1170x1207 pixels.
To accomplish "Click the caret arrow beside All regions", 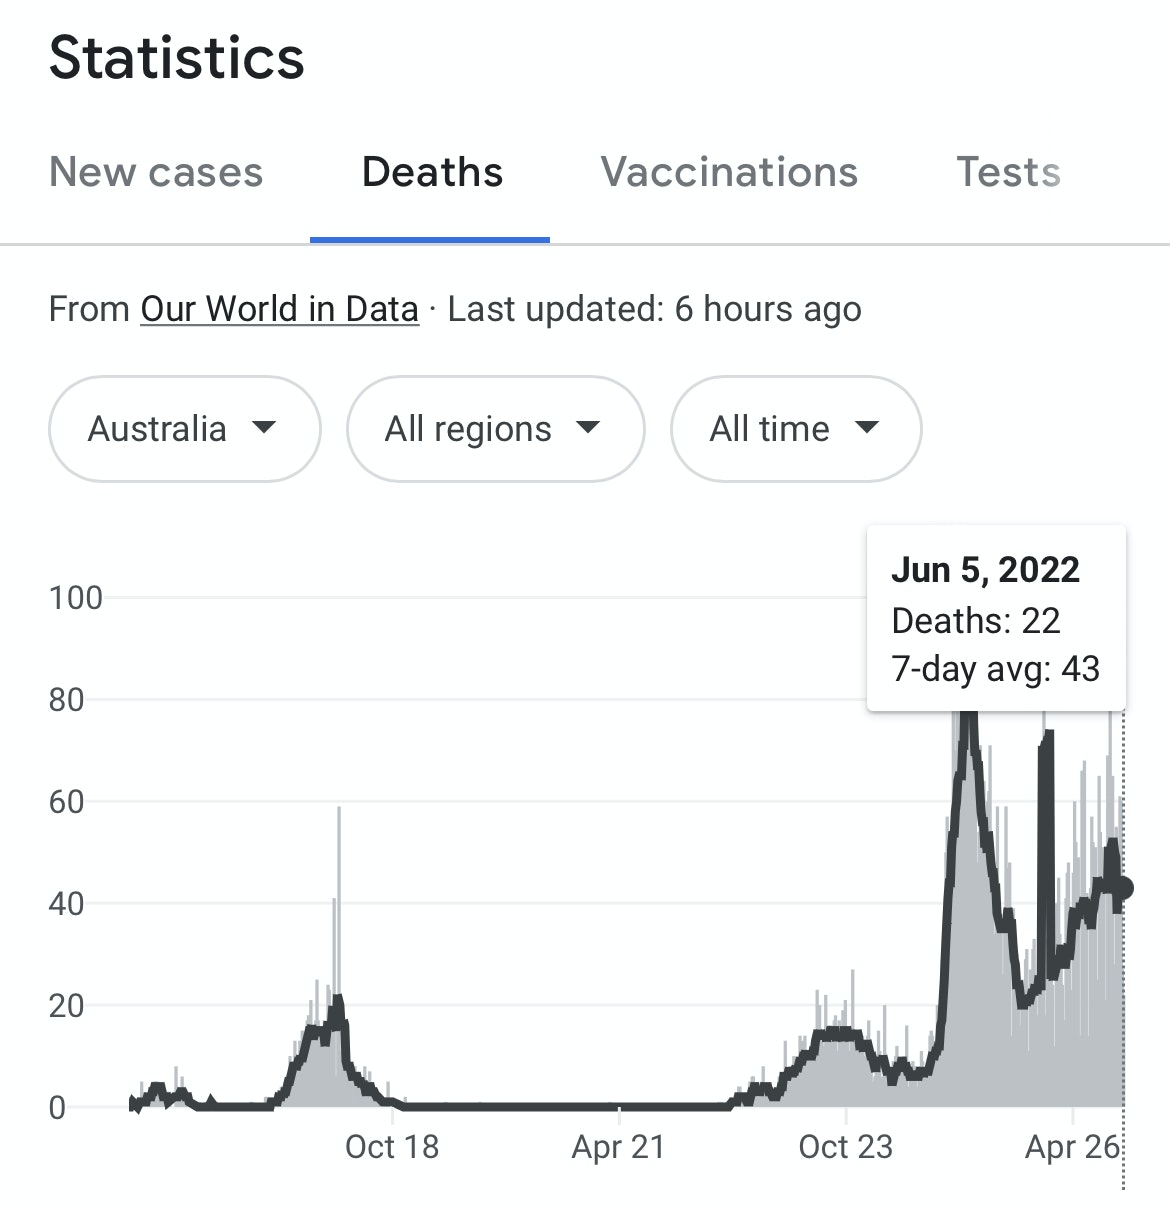I will [589, 428].
